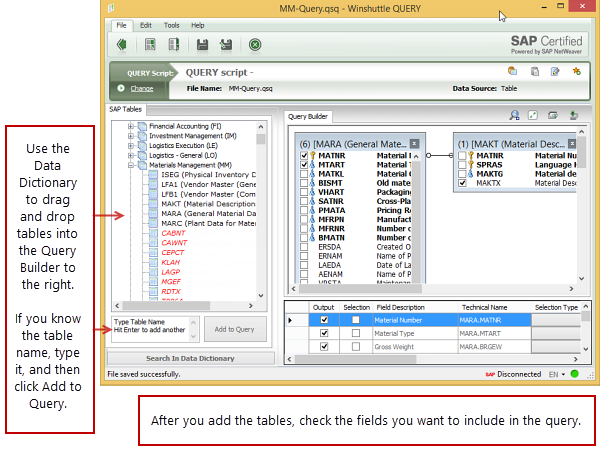Click the first spreadsheet toolbar icon left of the save icons
Viewport: 600px width, 455px height.
click(x=150, y=44)
